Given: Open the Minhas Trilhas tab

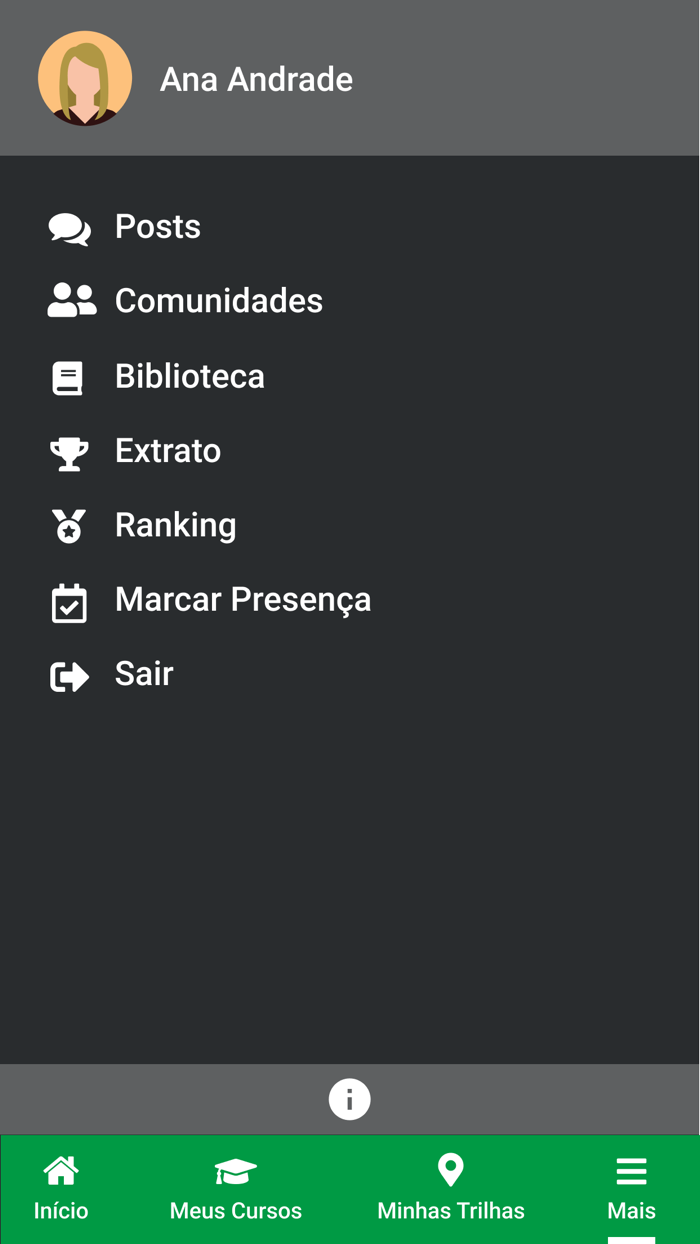Looking at the screenshot, I should pos(450,1188).
